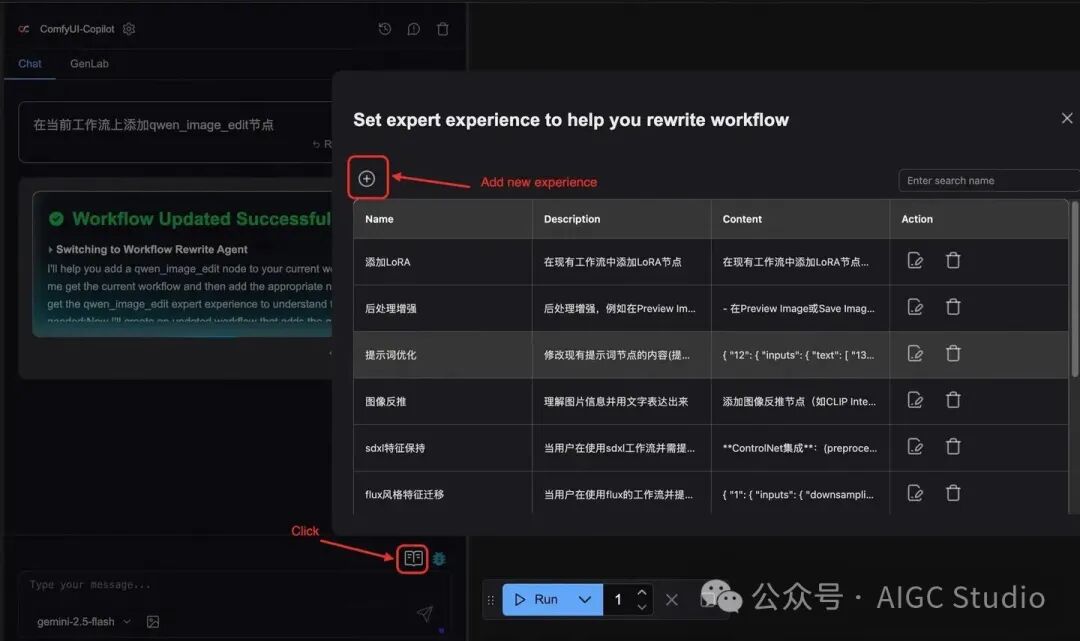Click the trash icon to clear the chat
The width and height of the screenshot is (1080, 641).
[x=443, y=29]
